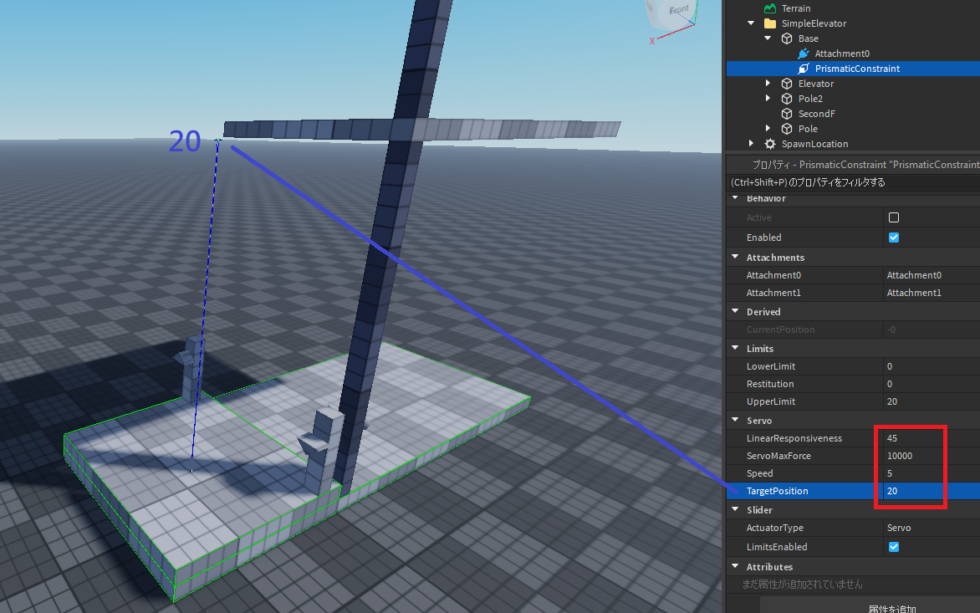Toggle the Active checkbox
Image resolution: width=980 pixels, height=613 pixels.
893,217
